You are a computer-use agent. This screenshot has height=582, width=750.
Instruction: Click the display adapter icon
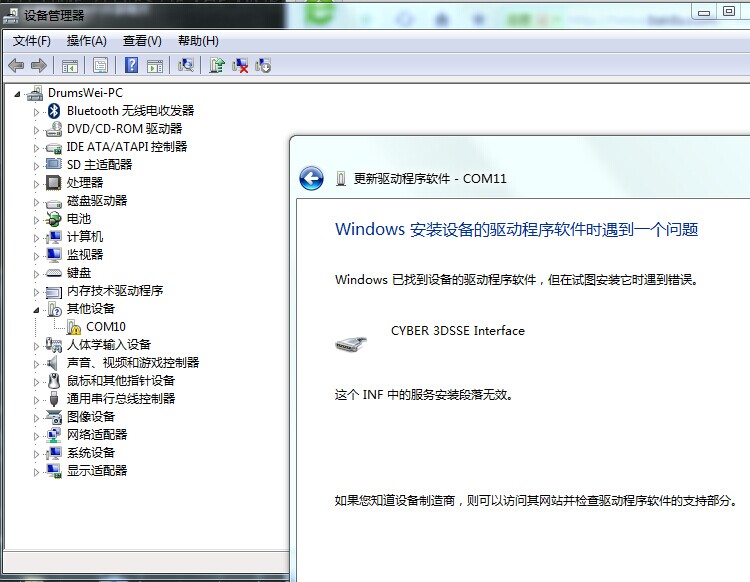pos(54,471)
